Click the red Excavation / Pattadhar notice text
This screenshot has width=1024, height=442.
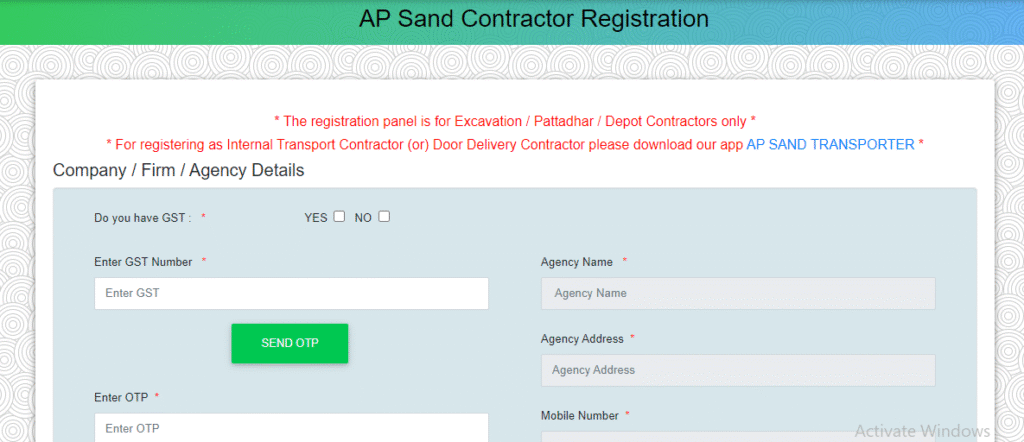pos(514,121)
